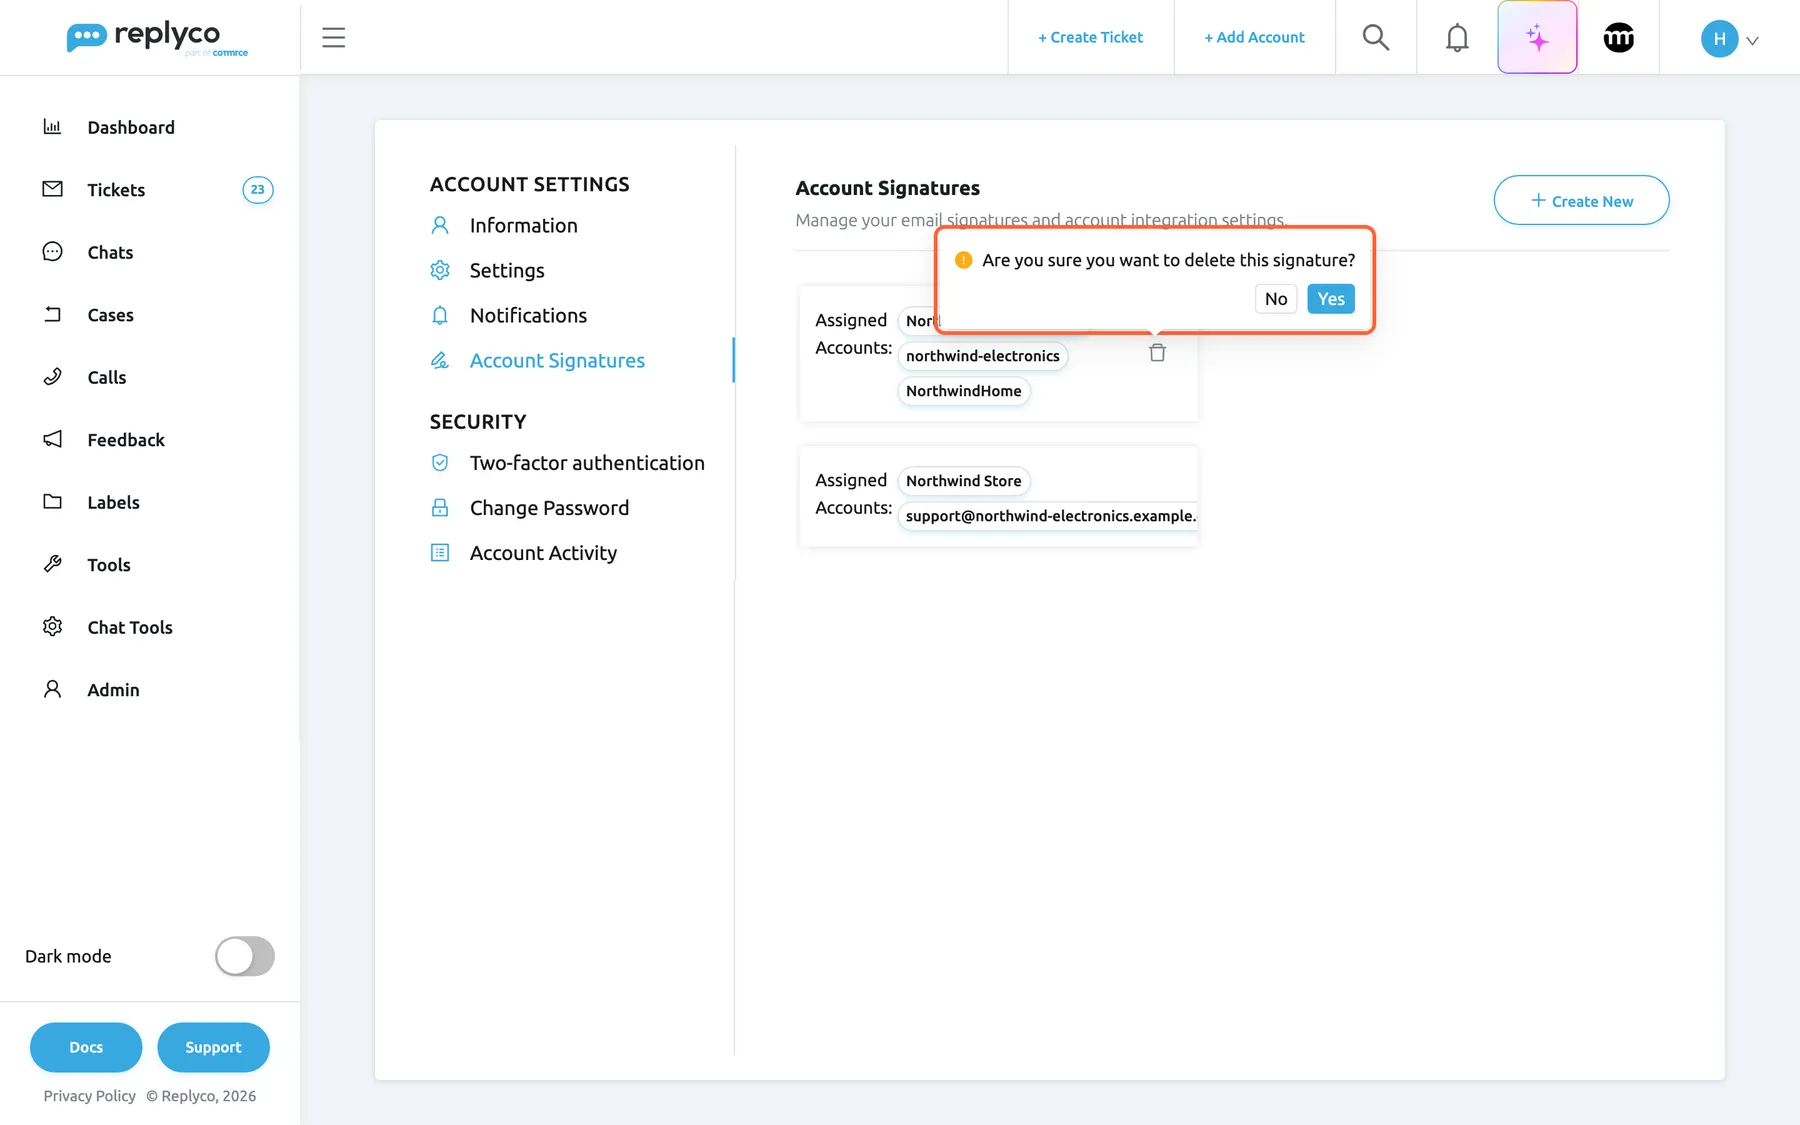Click + Add Account link
This screenshot has height=1125, width=1800.
[x=1254, y=38]
